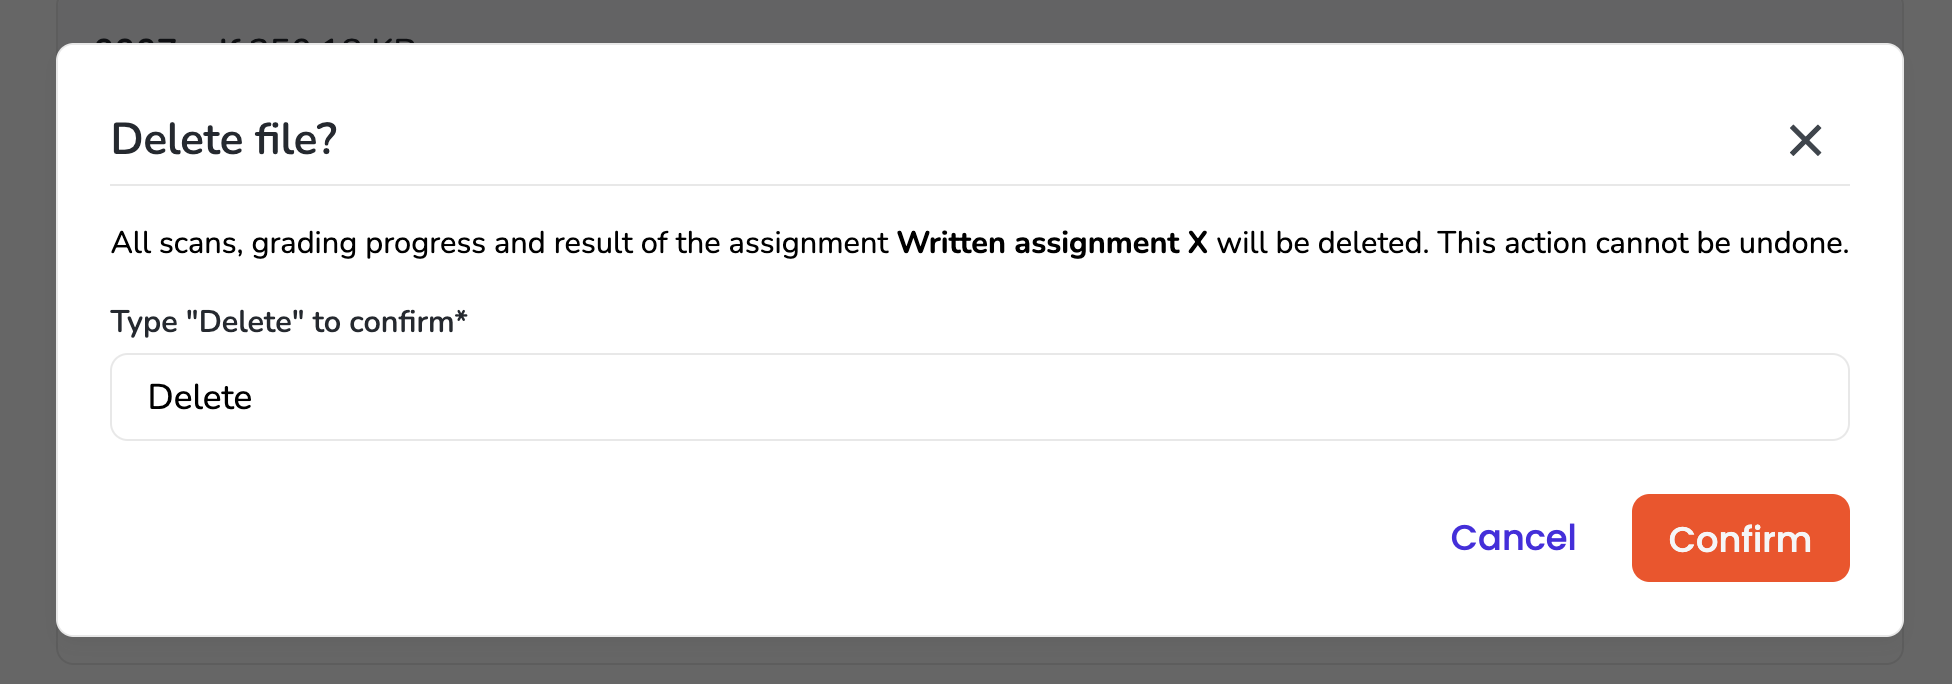Cancel the file deletion
Viewport: 1952px width, 684px height.
tap(1513, 538)
